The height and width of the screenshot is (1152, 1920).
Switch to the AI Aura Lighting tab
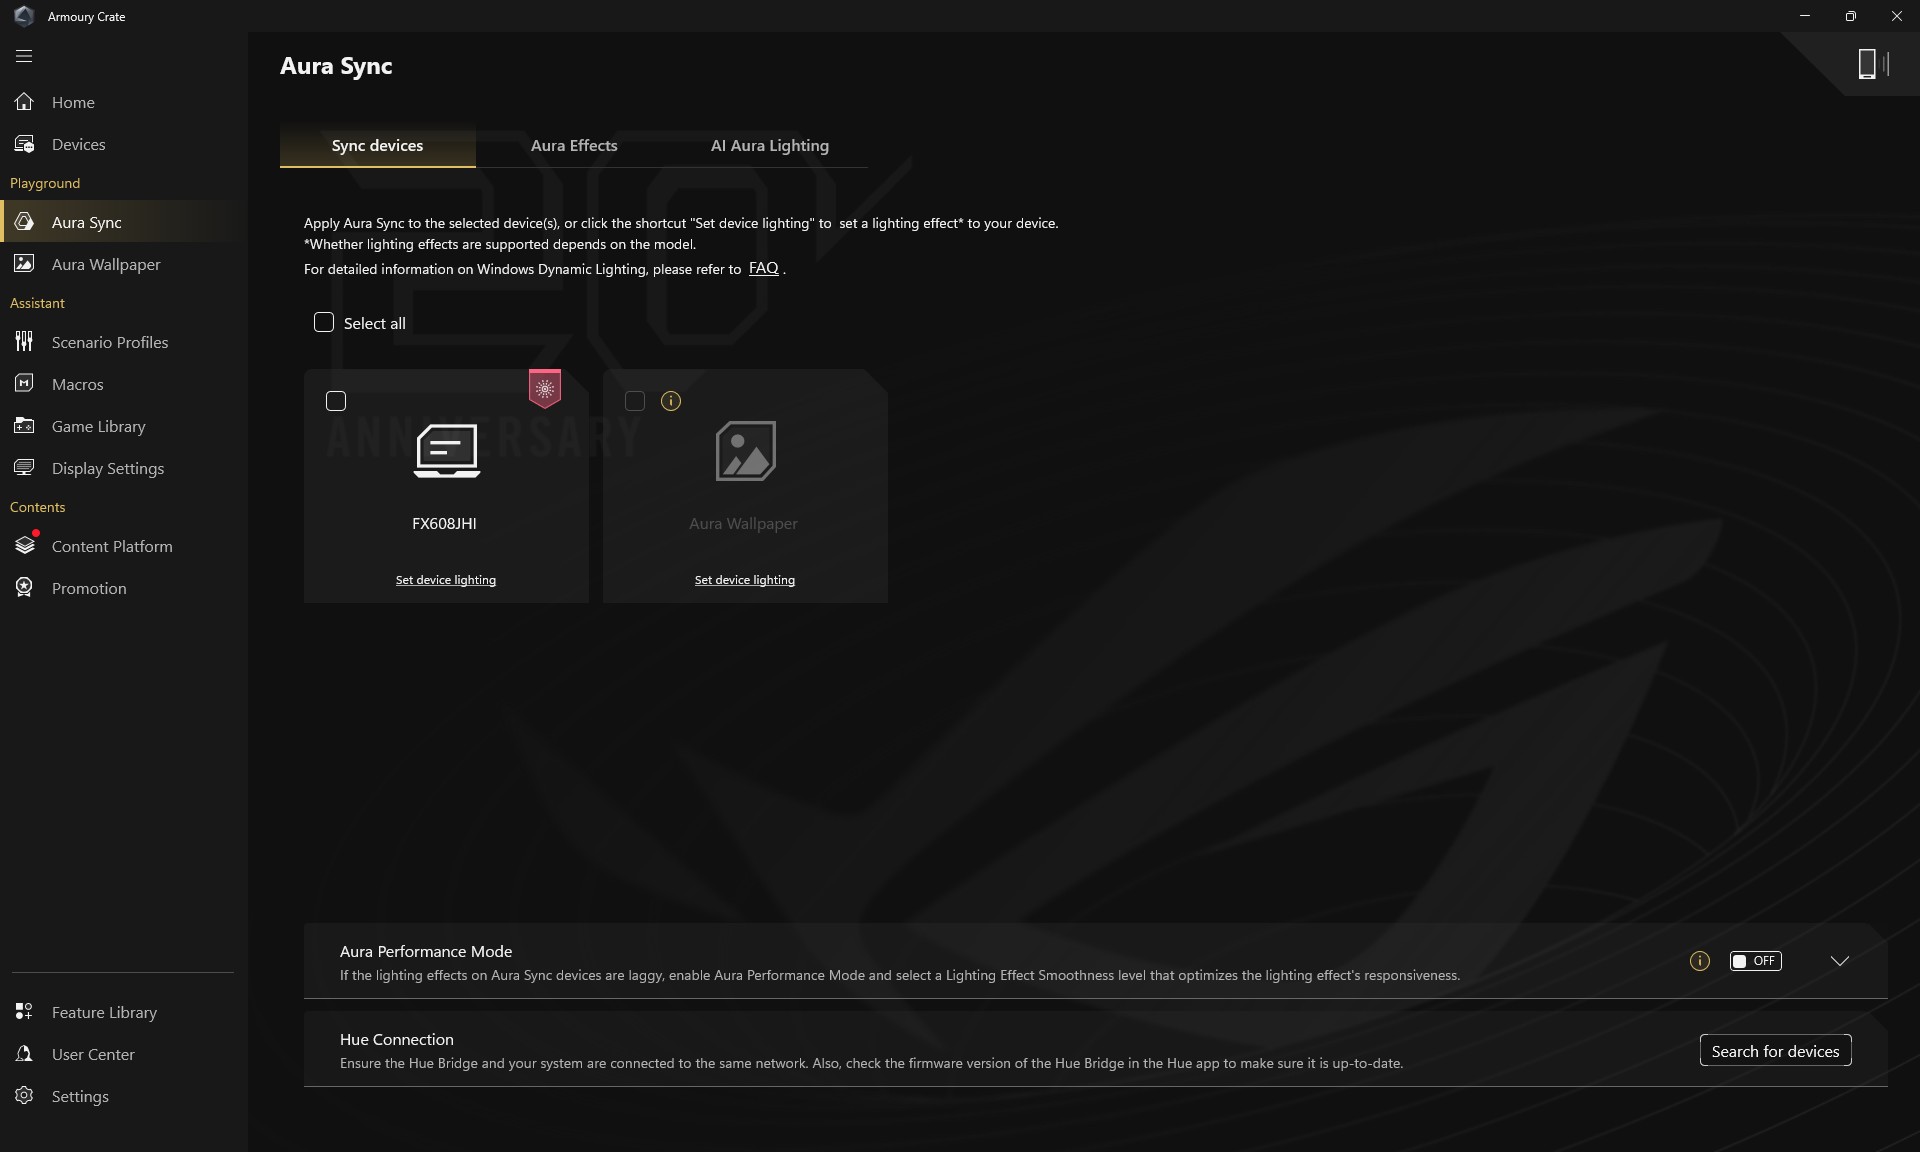[x=770, y=146]
